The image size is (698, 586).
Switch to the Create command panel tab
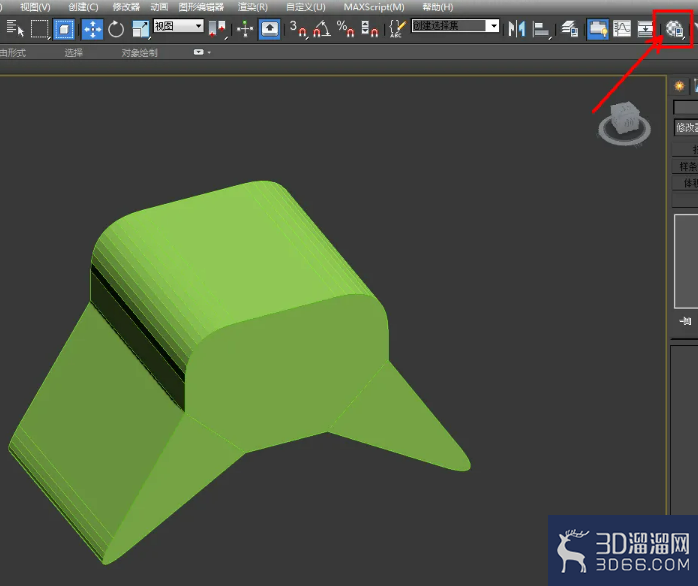click(x=679, y=85)
